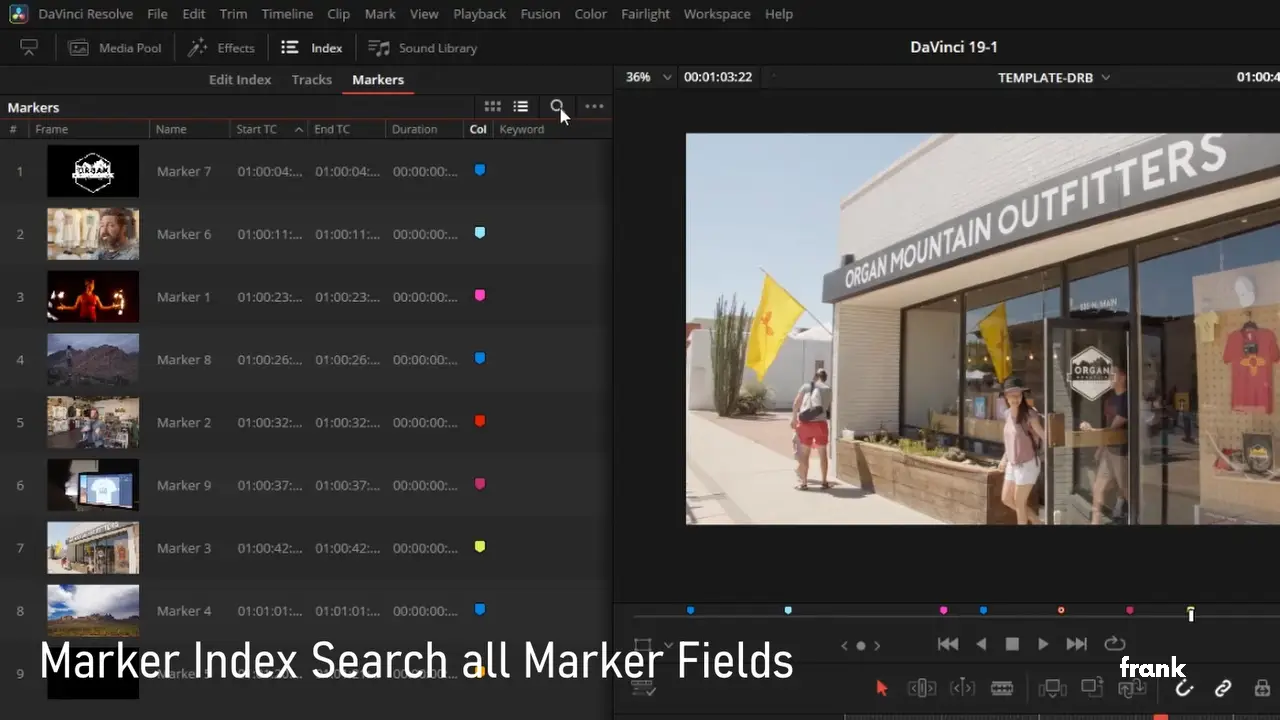The height and width of the screenshot is (720, 1280).
Task: Open the DaVinci Resolve app logo menu
Action: click(19, 14)
